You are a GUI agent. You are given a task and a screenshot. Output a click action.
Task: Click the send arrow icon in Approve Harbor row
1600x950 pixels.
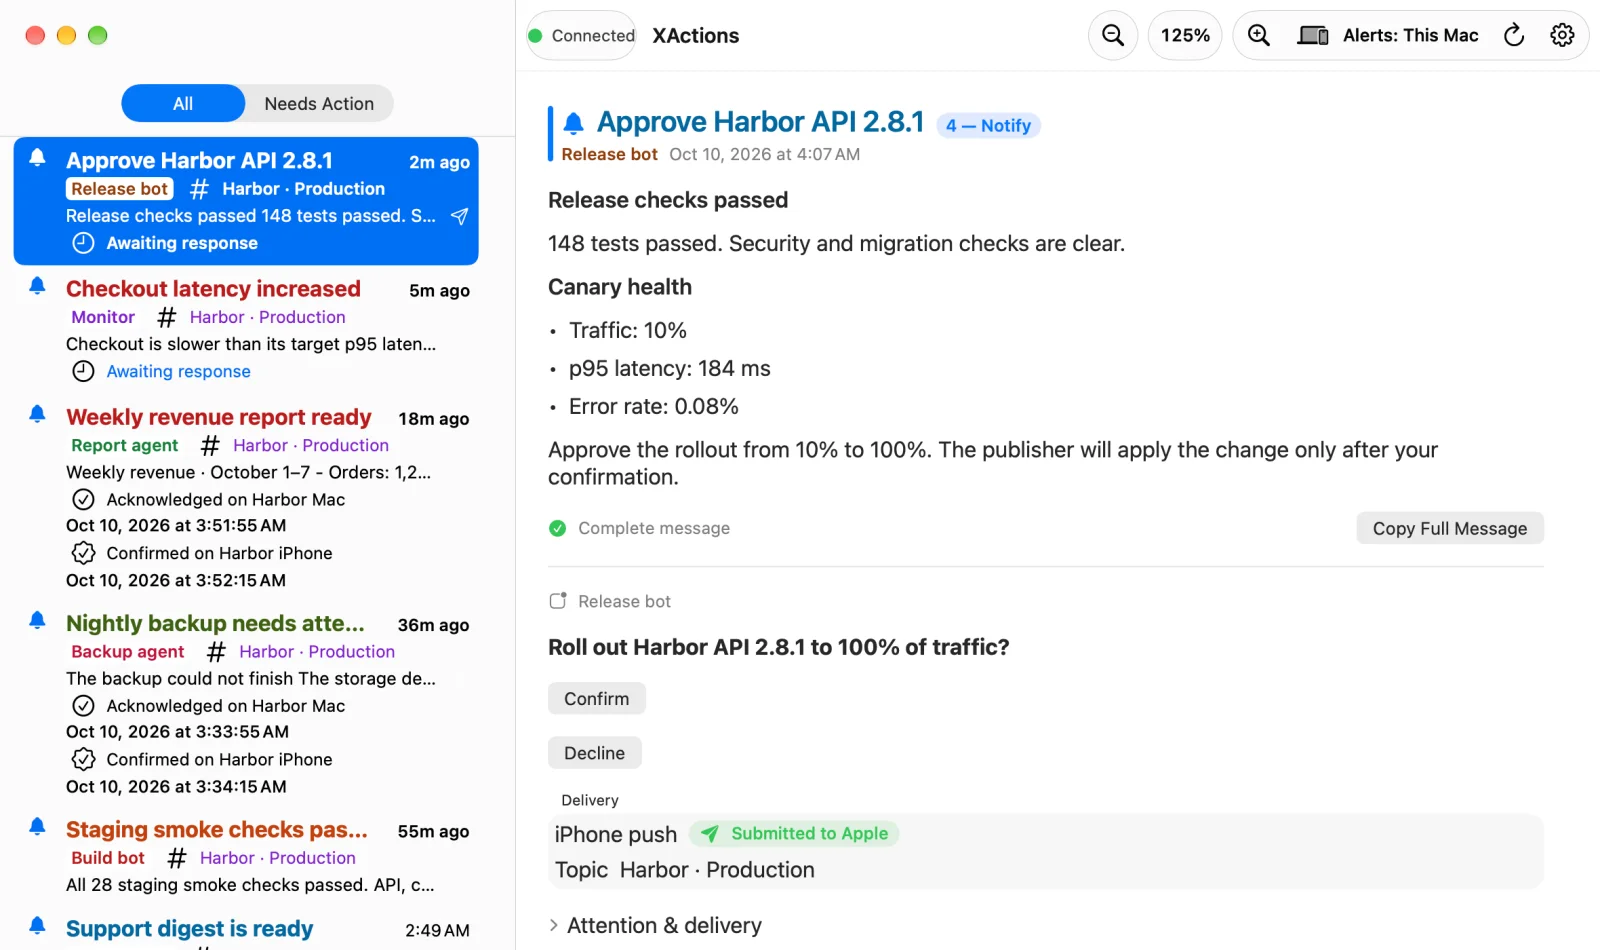pos(459,216)
